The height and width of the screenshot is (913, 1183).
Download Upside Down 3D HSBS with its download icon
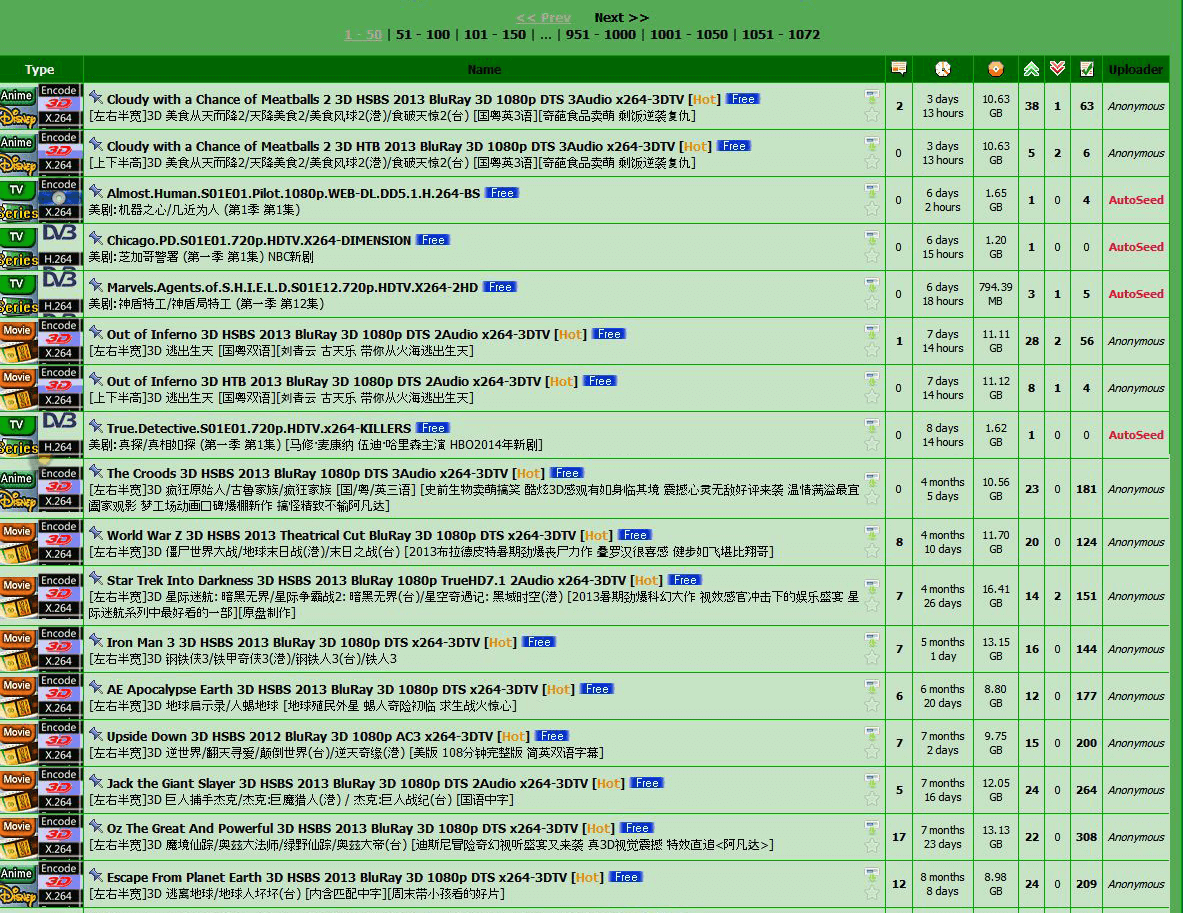pyautogui.click(x=871, y=733)
